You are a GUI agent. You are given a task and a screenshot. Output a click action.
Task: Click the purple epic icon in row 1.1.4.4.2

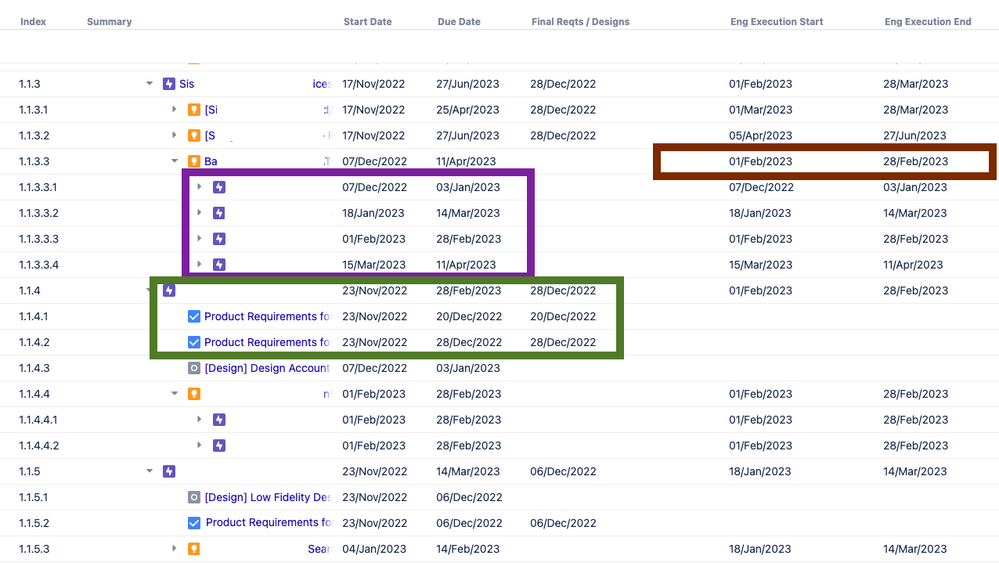pyautogui.click(x=219, y=446)
